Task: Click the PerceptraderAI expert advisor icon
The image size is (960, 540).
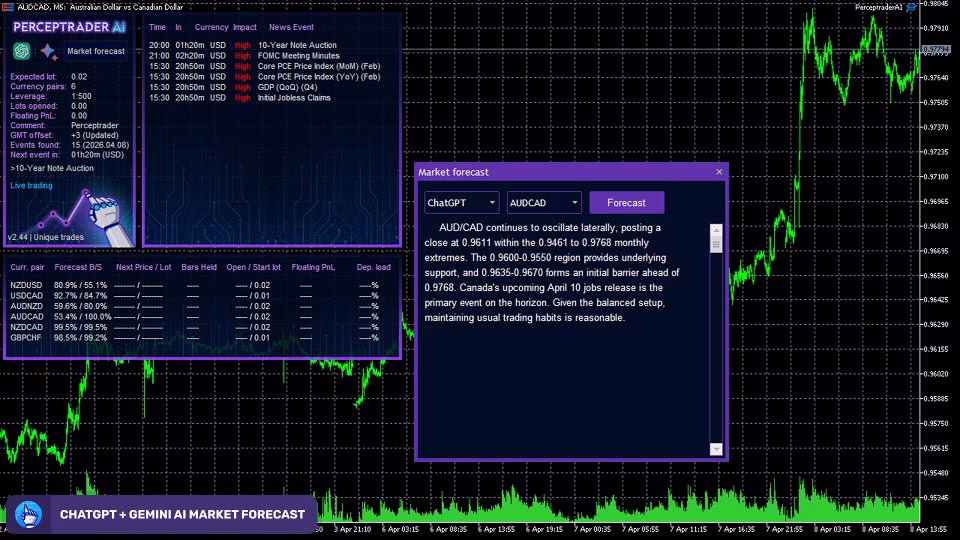Action: tap(911, 7)
